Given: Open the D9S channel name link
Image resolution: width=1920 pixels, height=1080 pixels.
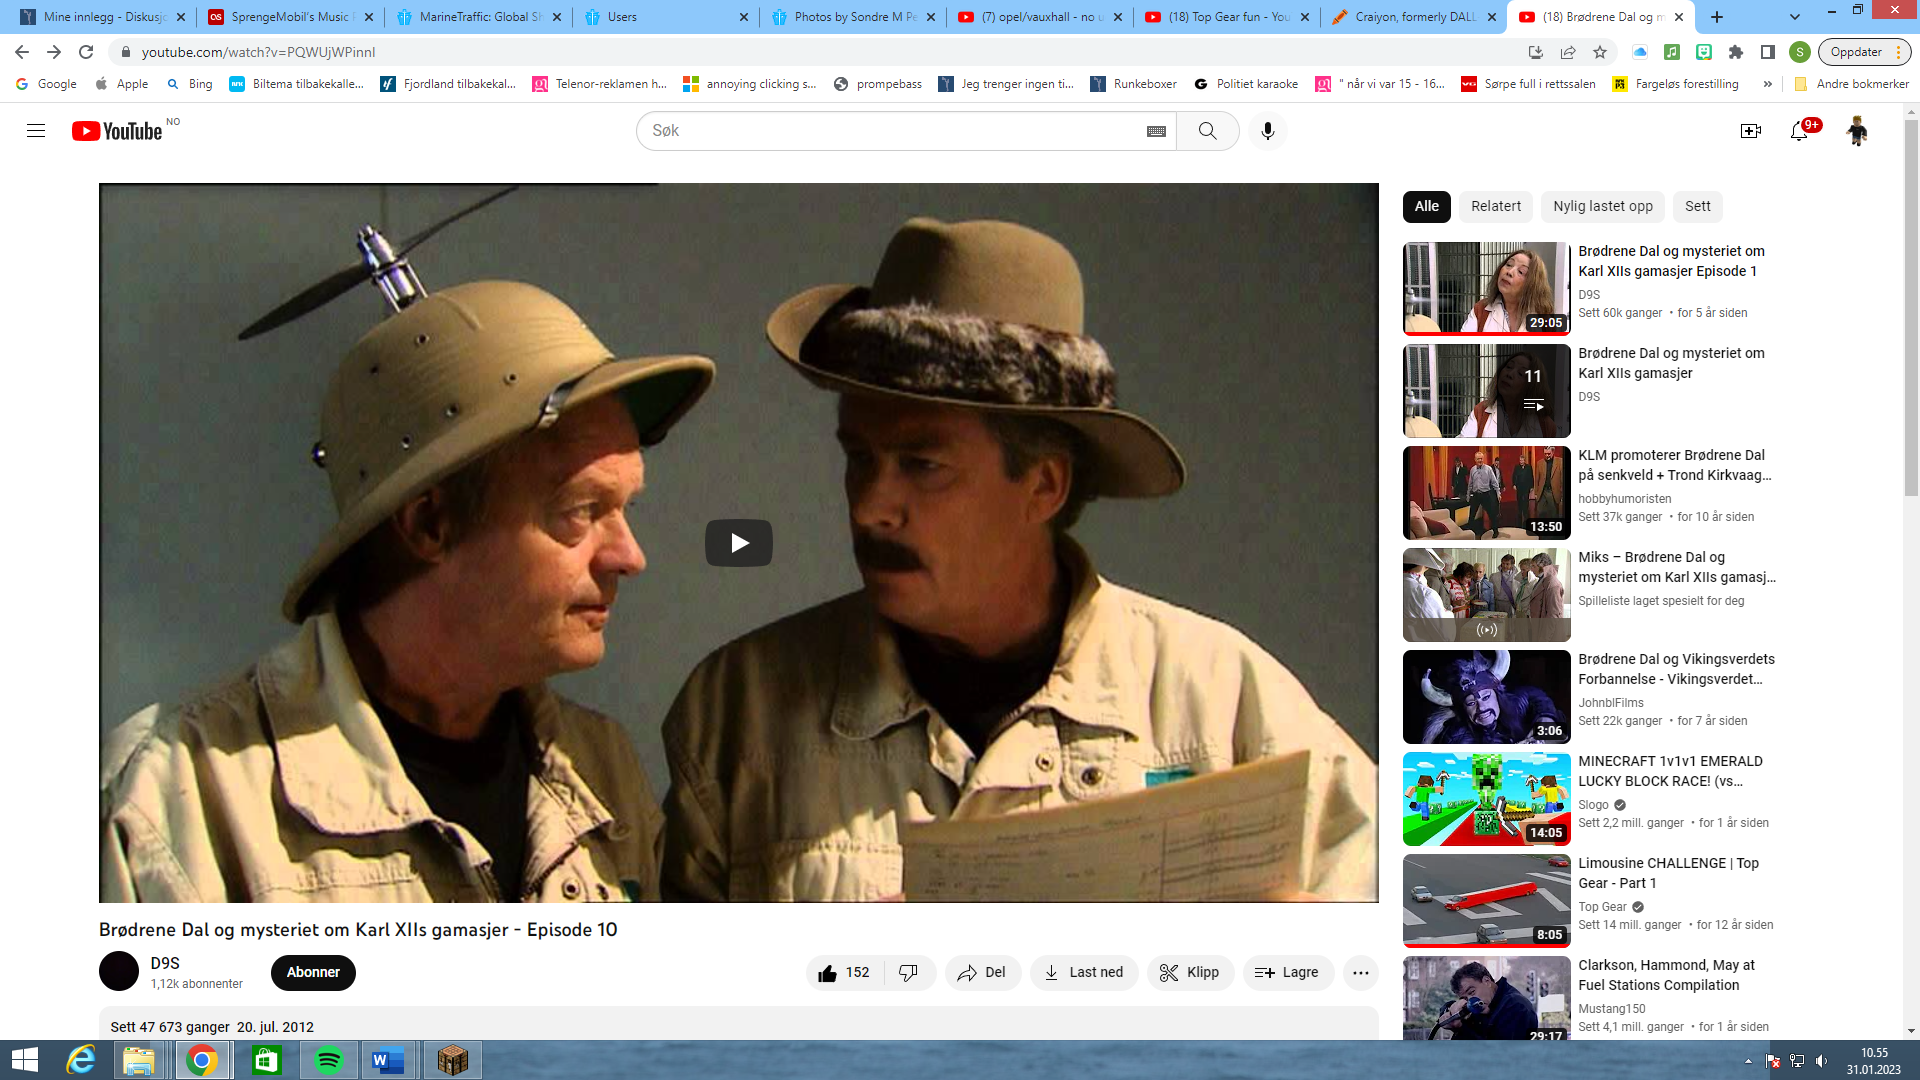Looking at the screenshot, I should tap(165, 963).
